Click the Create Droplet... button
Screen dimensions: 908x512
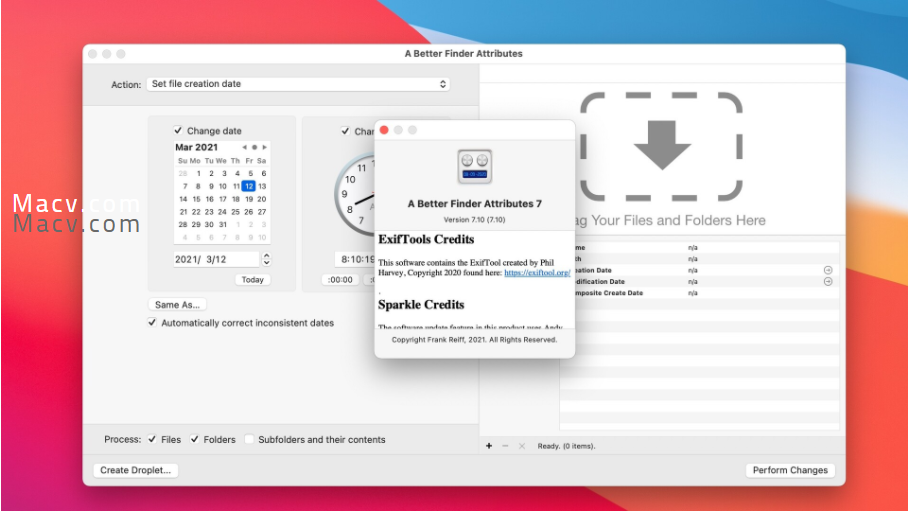(x=136, y=470)
